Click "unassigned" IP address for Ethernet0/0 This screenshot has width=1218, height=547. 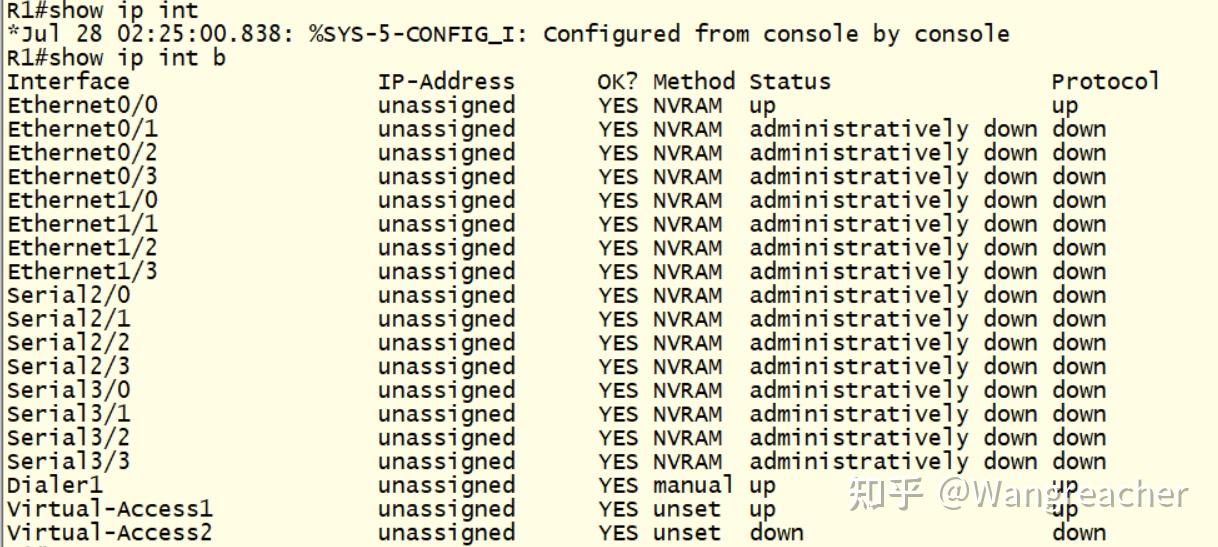446,105
